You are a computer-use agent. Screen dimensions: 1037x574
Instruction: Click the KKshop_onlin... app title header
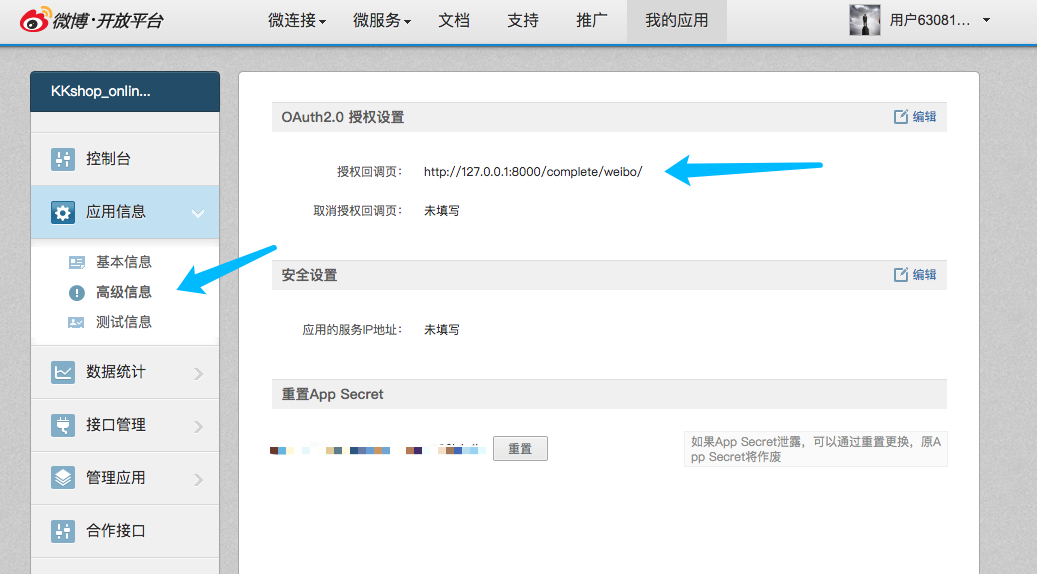(x=125, y=91)
